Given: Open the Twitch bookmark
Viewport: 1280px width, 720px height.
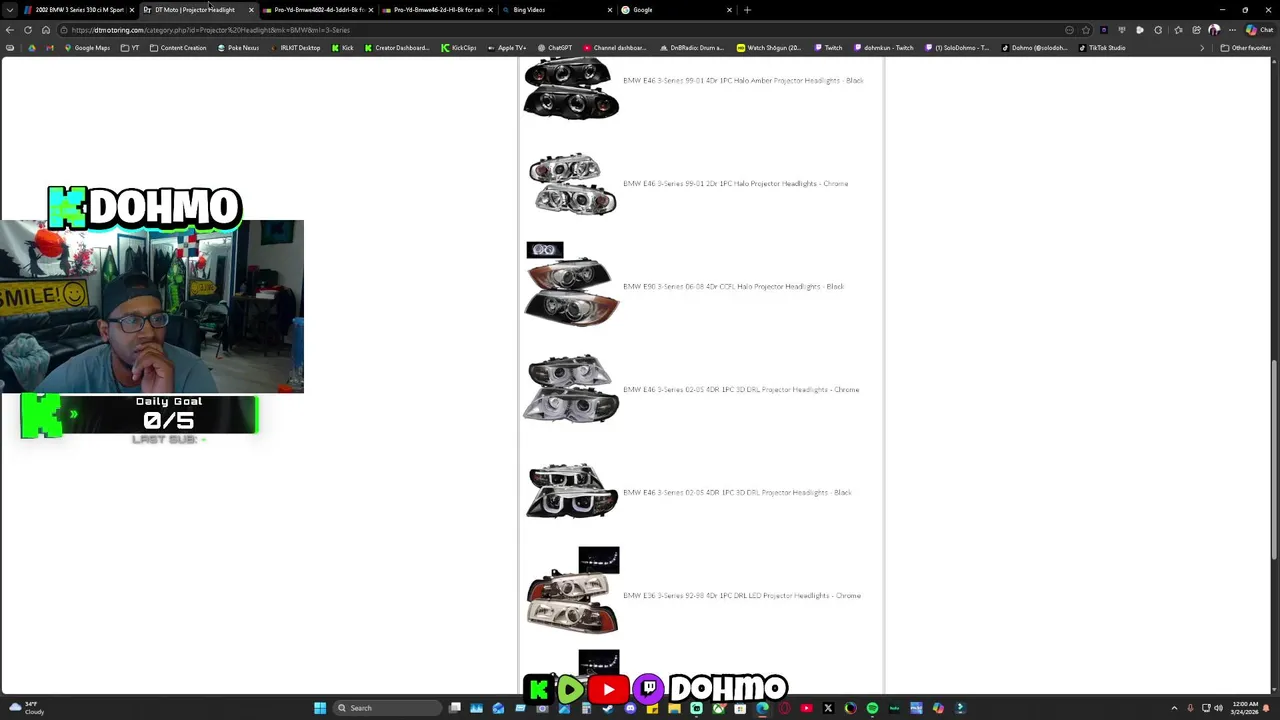Looking at the screenshot, I should (829, 48).
